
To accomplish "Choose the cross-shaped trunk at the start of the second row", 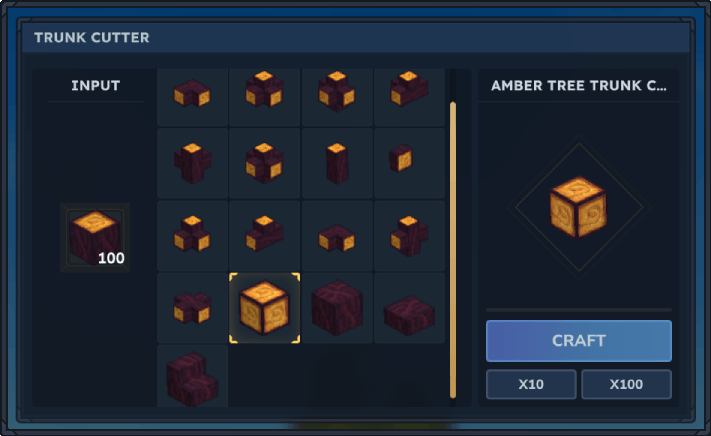I will coord(192,163).
